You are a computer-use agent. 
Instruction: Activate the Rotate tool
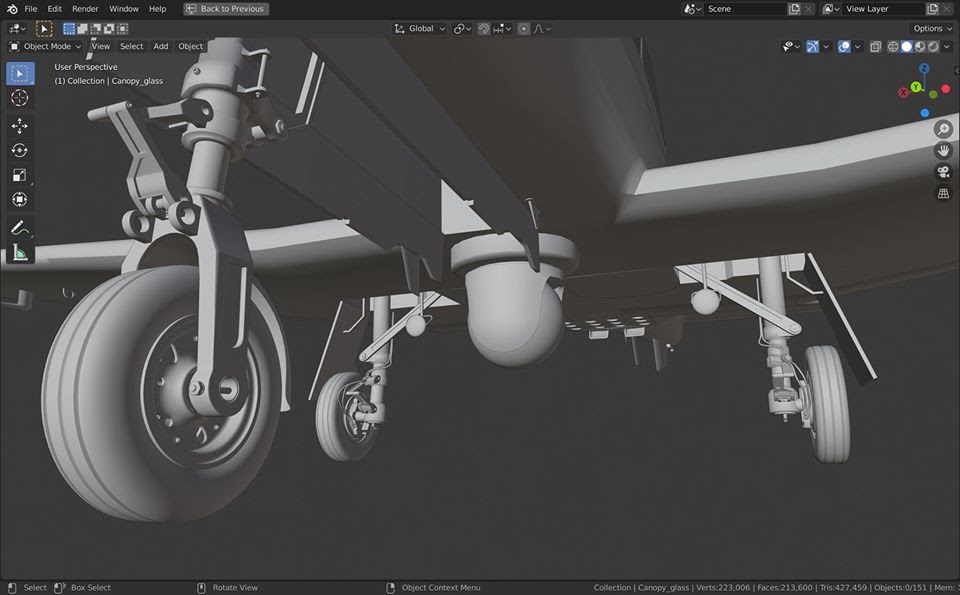tap(18, 150)
